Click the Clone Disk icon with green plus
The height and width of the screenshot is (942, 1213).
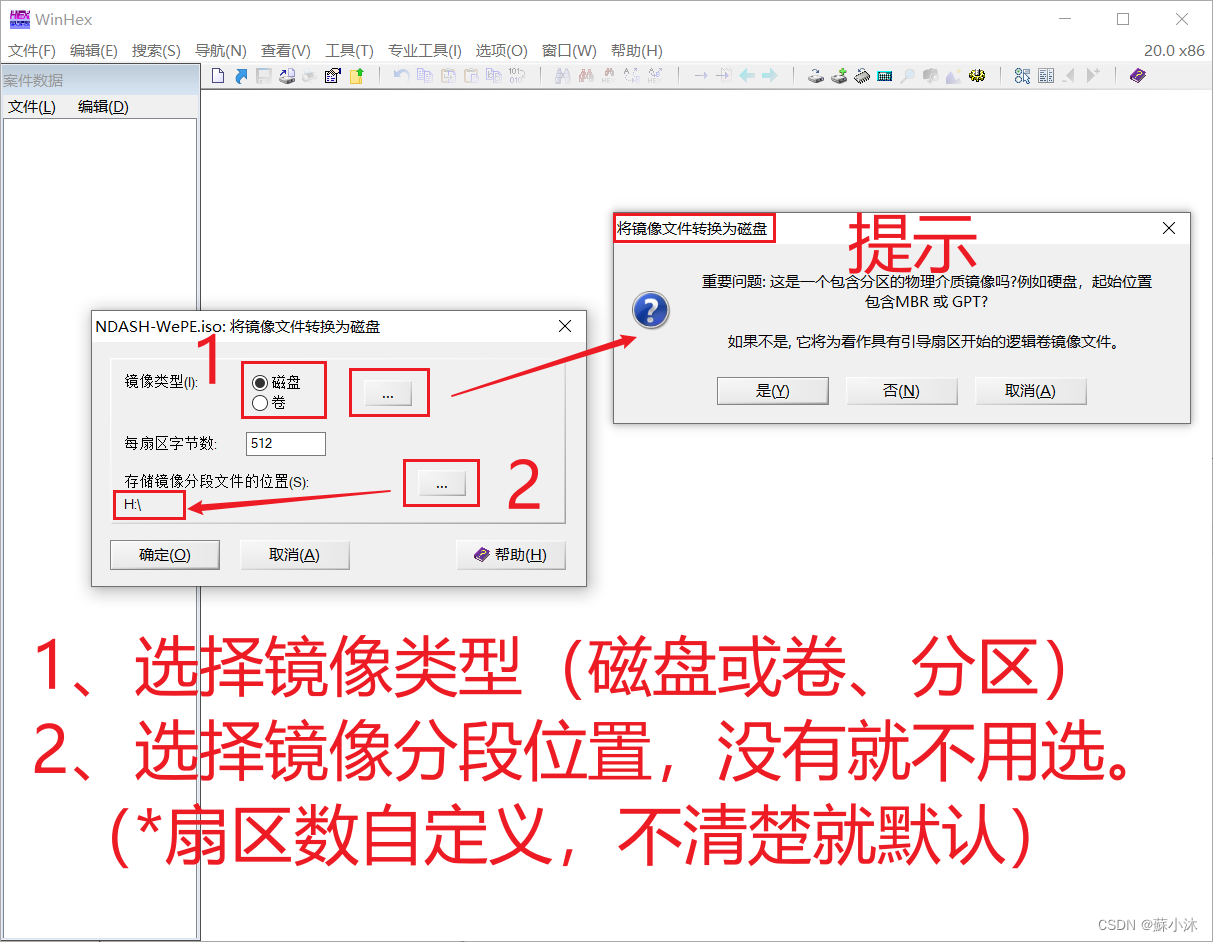tap(839, 76)
